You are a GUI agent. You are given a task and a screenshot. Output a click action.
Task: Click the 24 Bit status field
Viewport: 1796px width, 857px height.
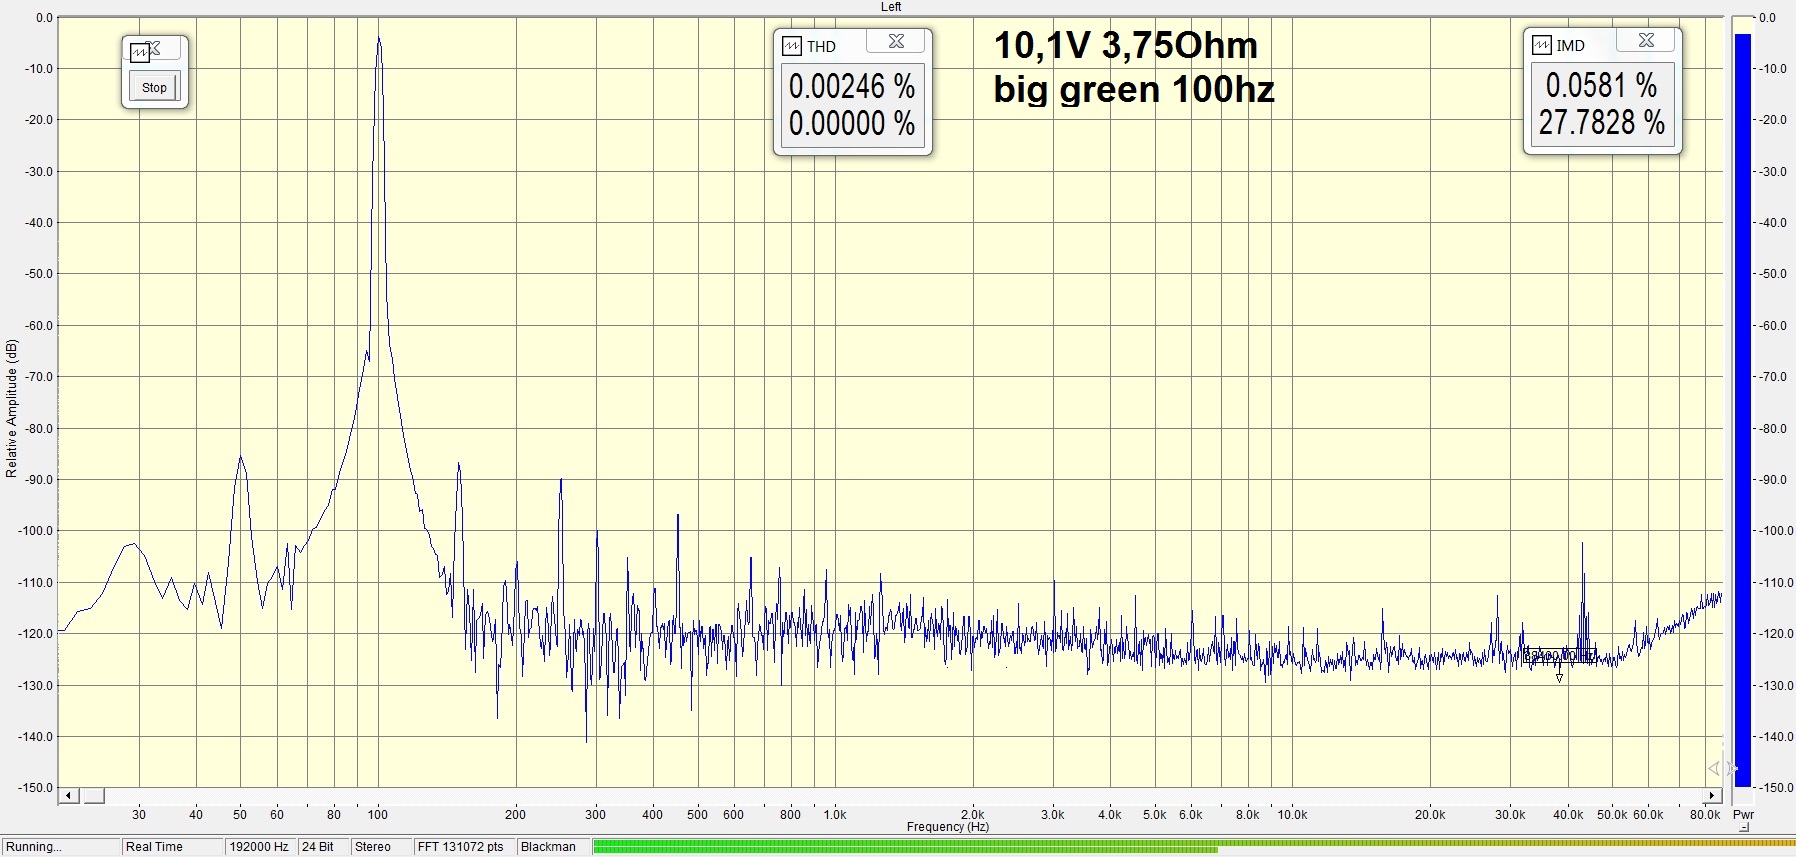[323, 847]
